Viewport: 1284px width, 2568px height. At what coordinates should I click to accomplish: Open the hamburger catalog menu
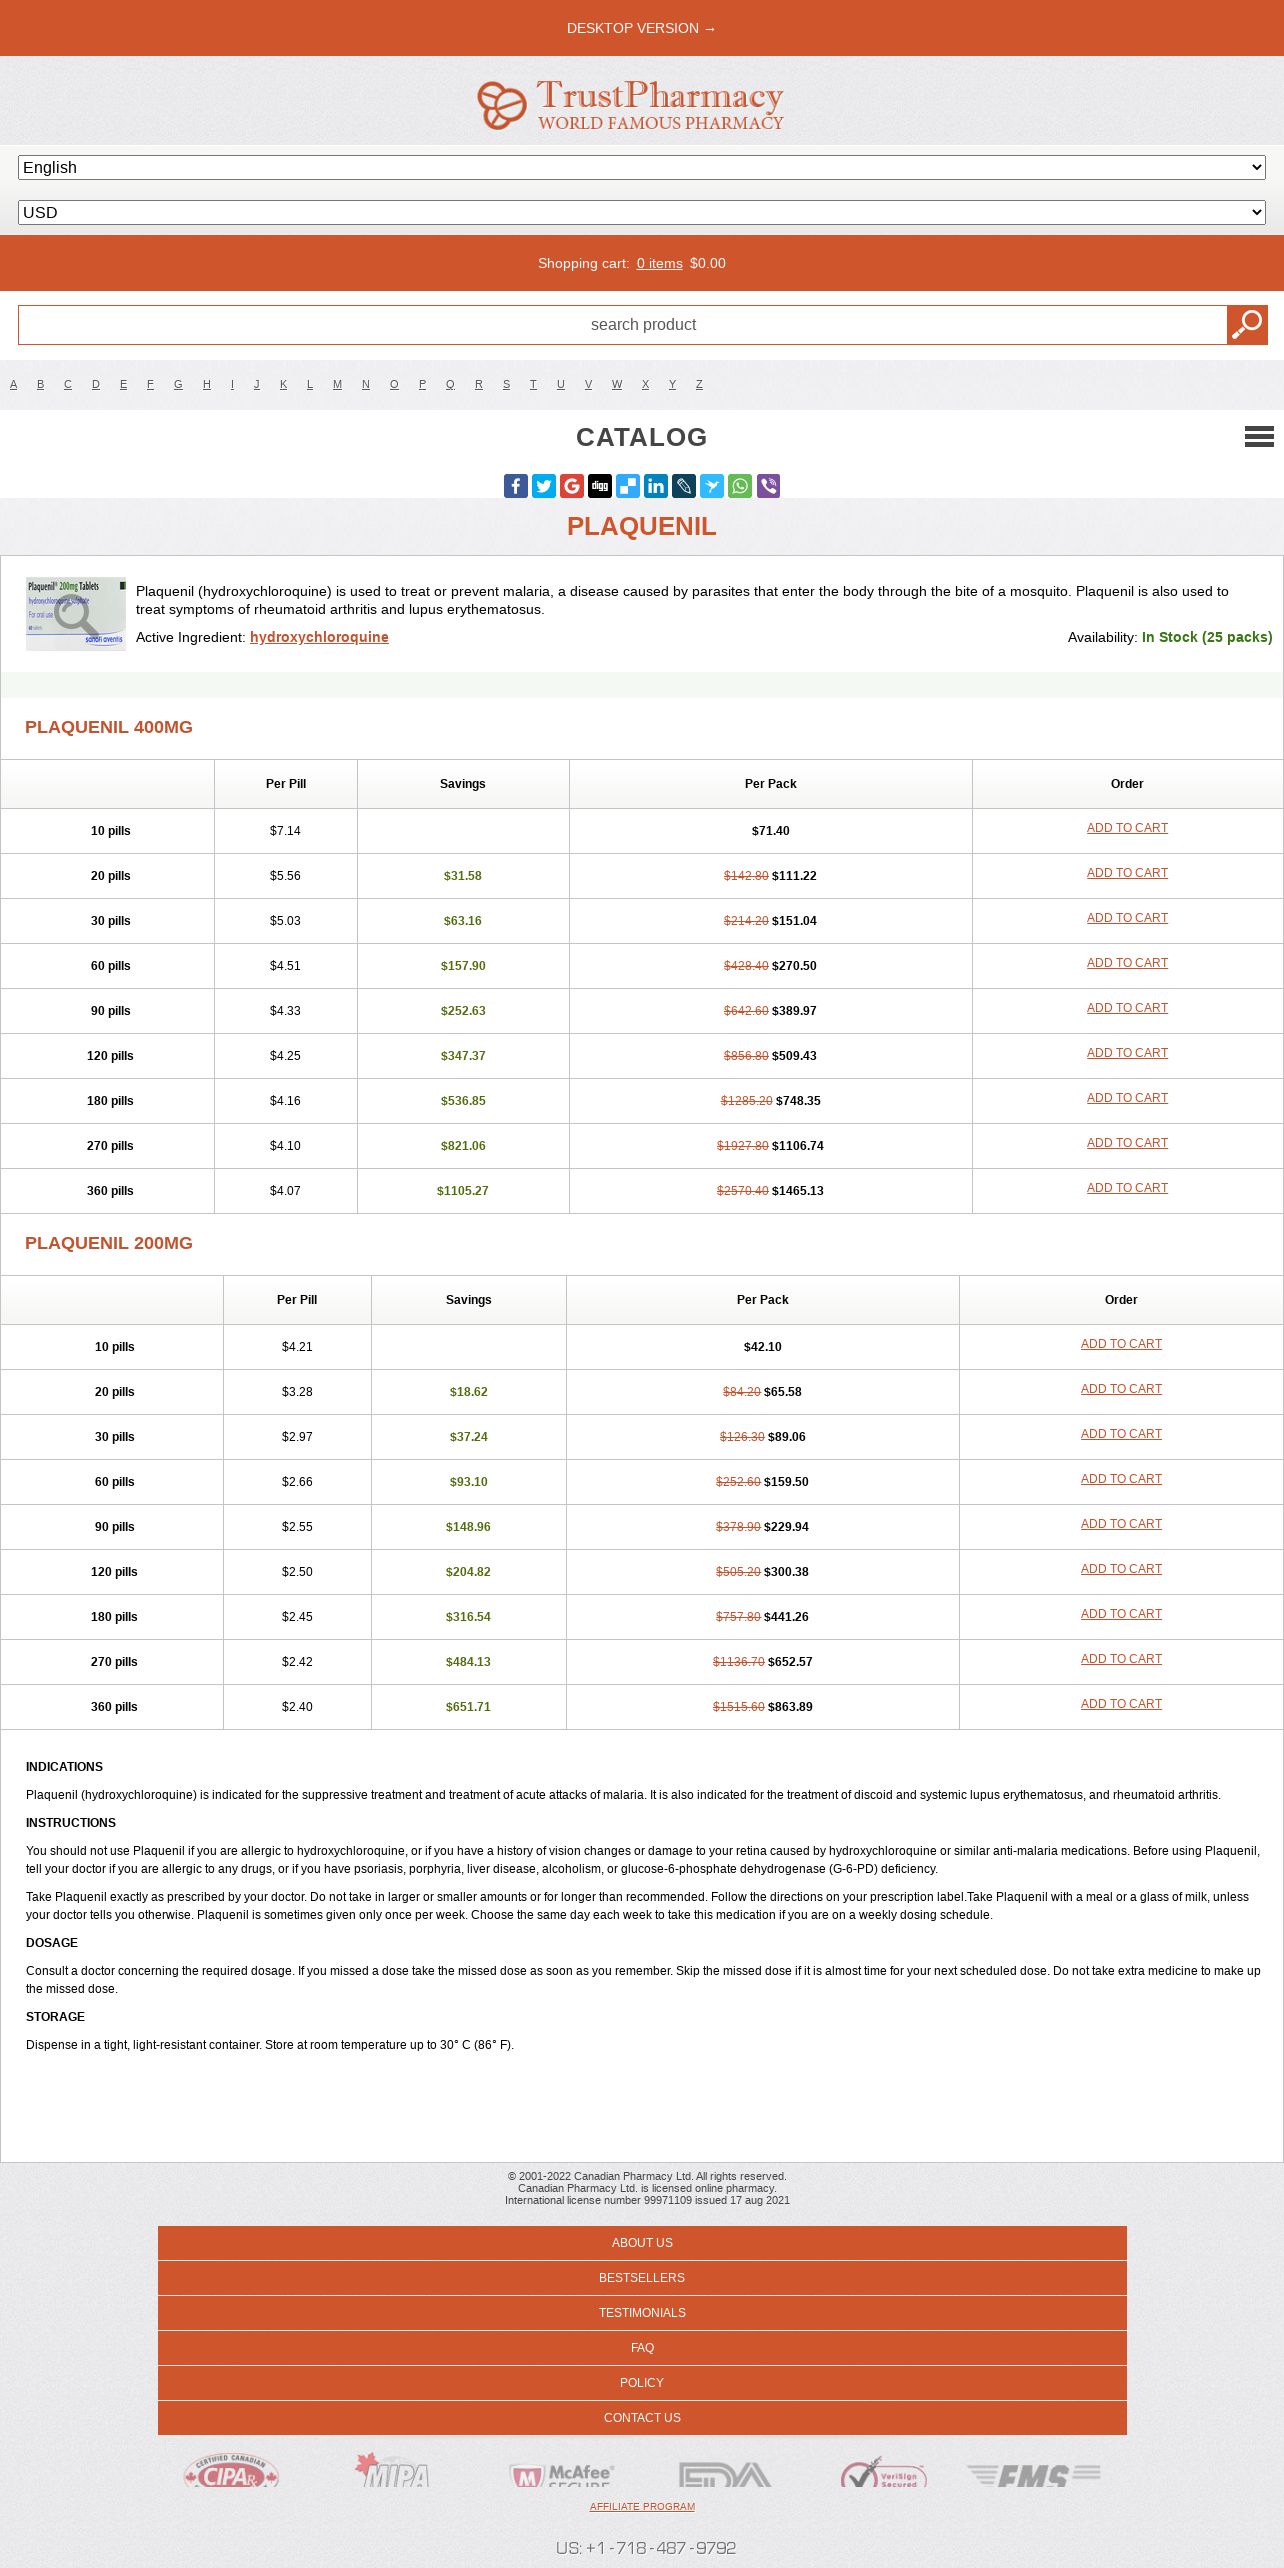[1259, 436]
